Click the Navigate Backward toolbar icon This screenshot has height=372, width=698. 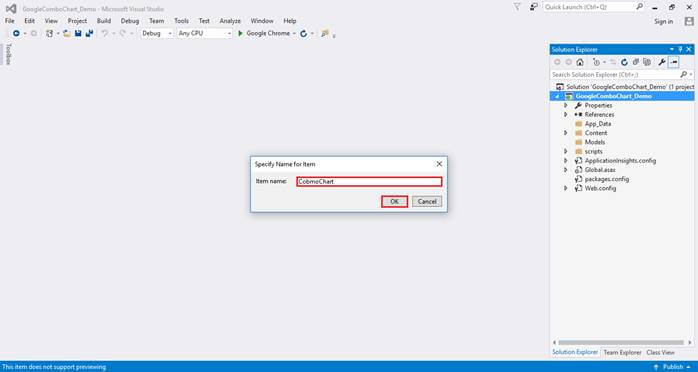(16, 33)
